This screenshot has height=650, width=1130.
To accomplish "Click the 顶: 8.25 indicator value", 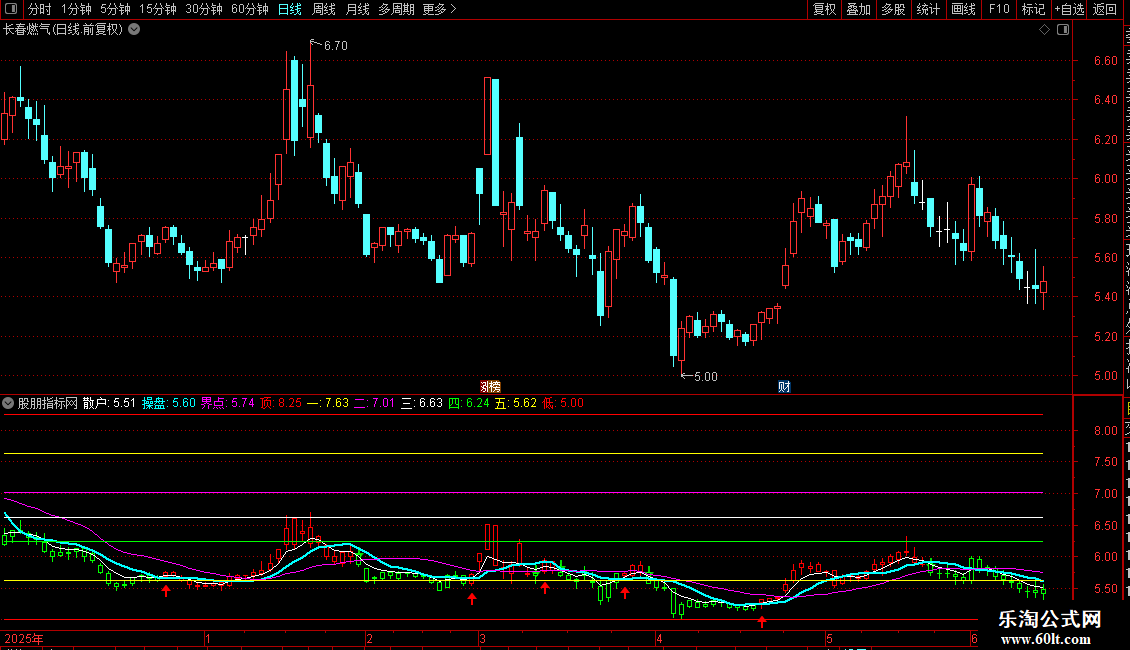I will click(281, 404).
